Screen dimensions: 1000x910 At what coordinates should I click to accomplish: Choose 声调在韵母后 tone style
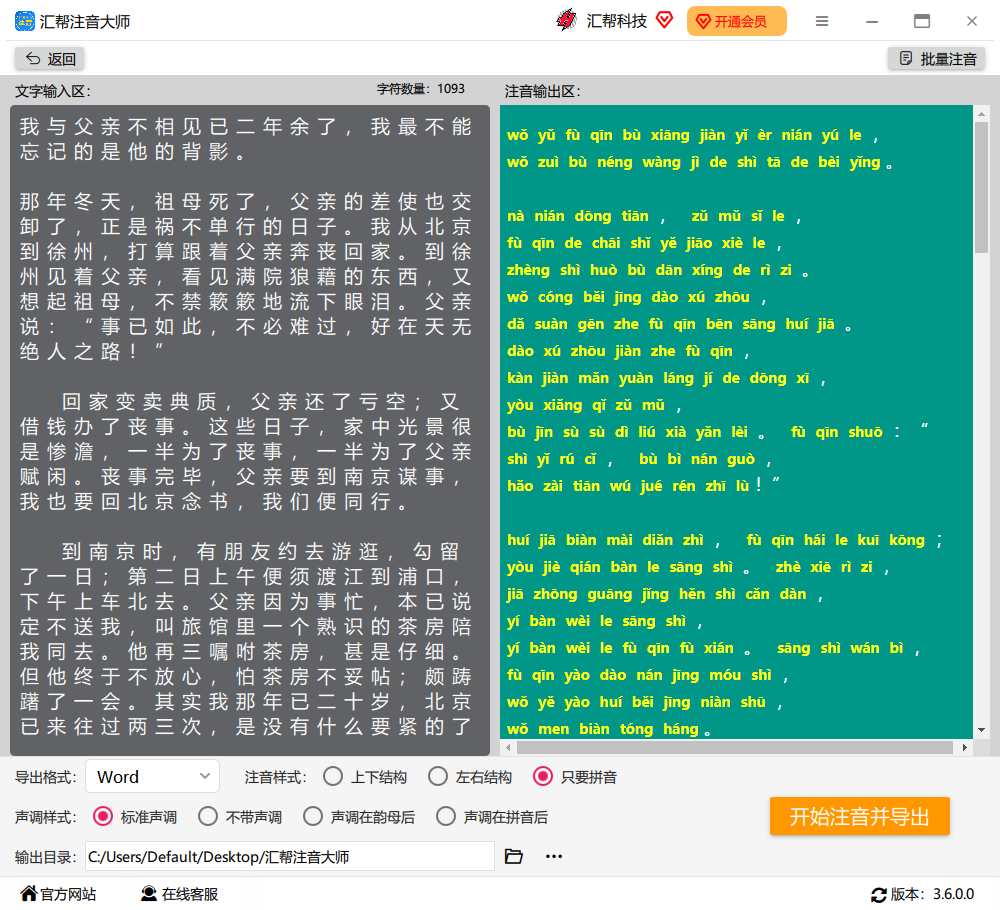click(x=359, y=817)
